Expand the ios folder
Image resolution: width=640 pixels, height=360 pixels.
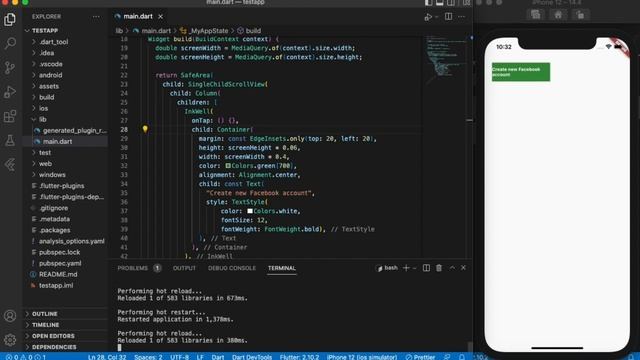pos(44,108)
